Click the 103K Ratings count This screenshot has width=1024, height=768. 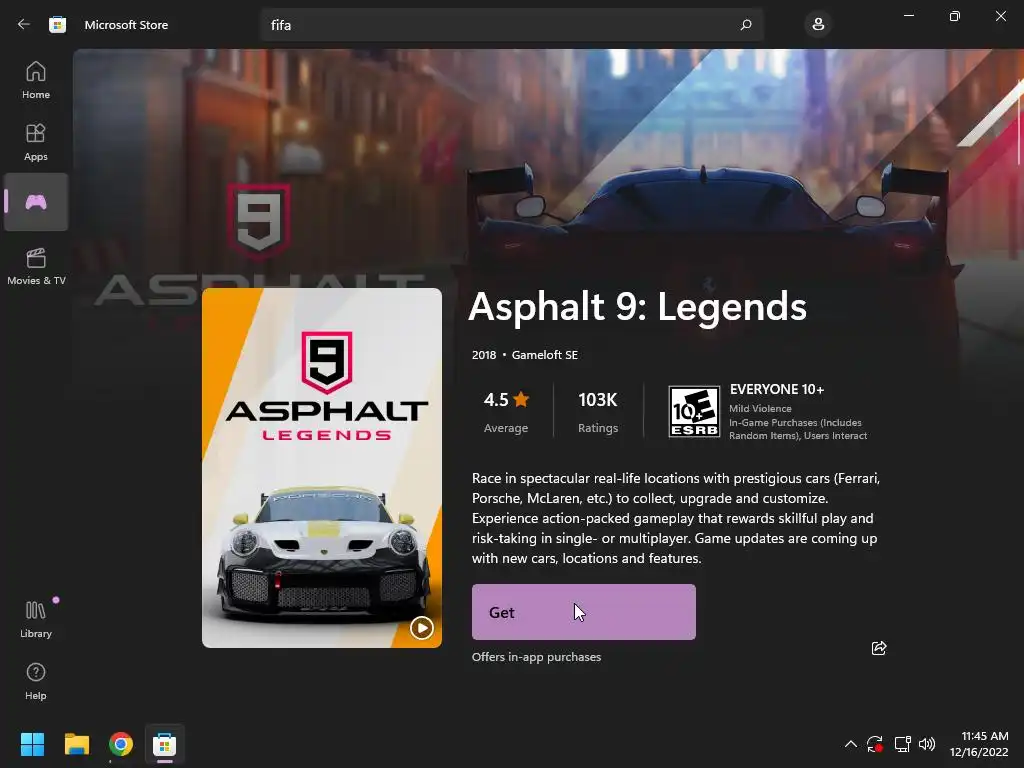click(x=598, y=412)
